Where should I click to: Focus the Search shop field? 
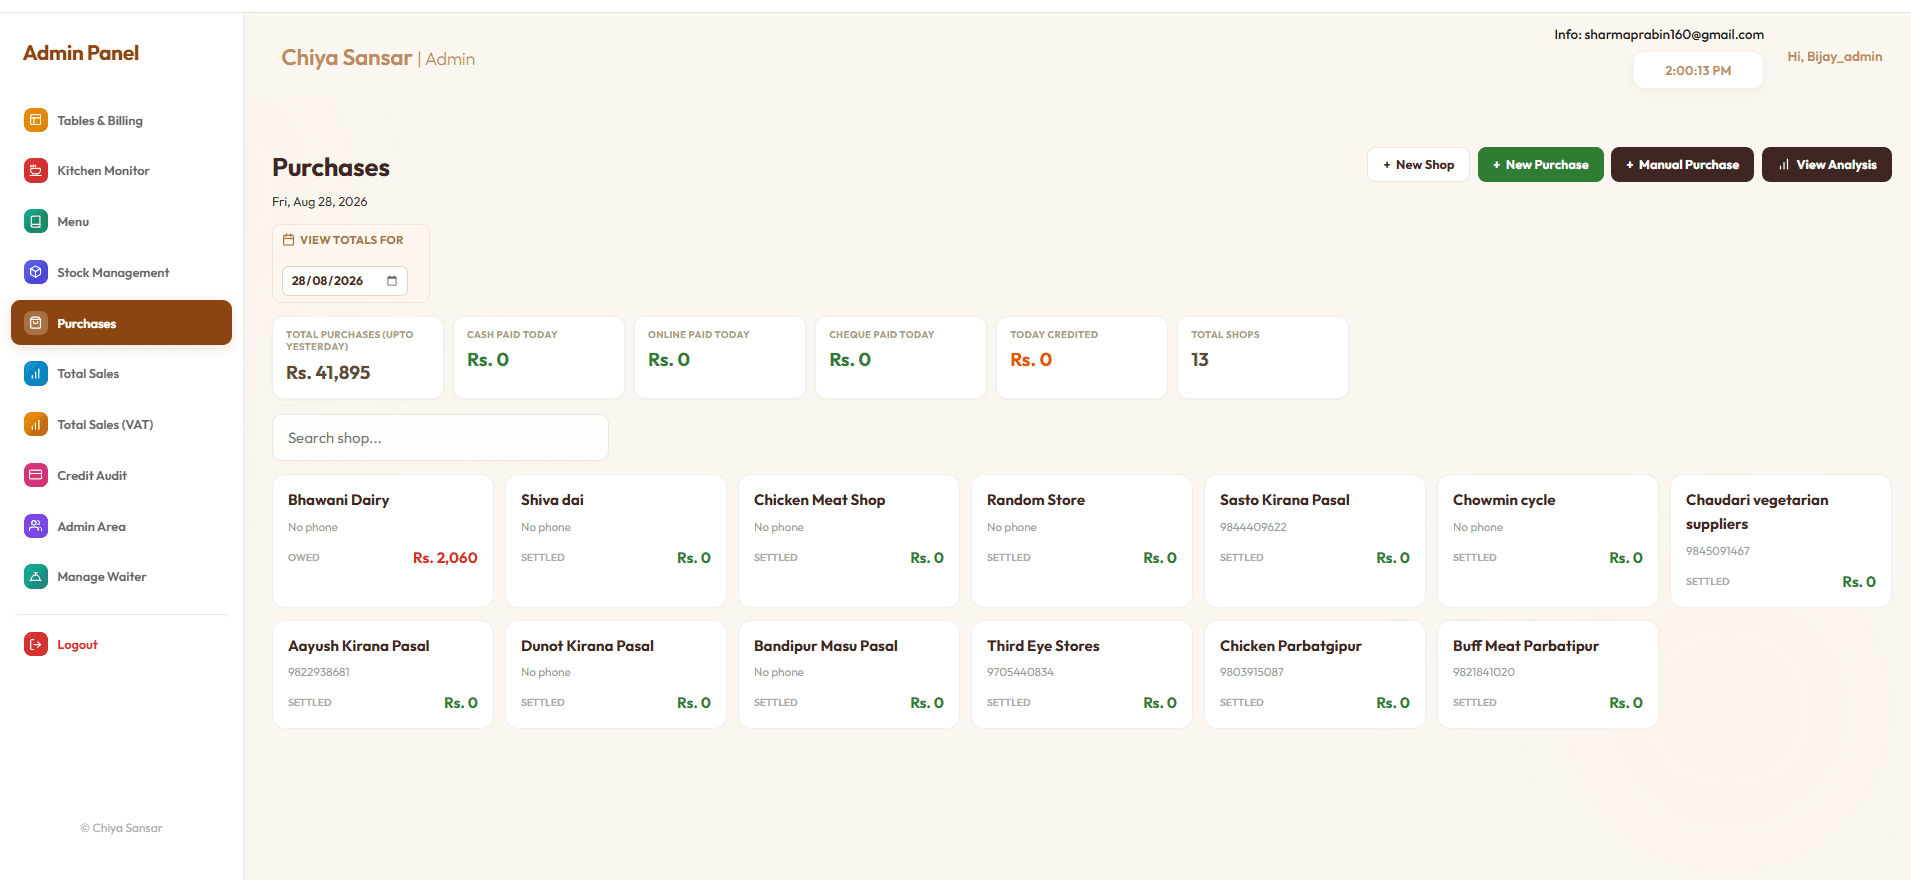[440, 438]
